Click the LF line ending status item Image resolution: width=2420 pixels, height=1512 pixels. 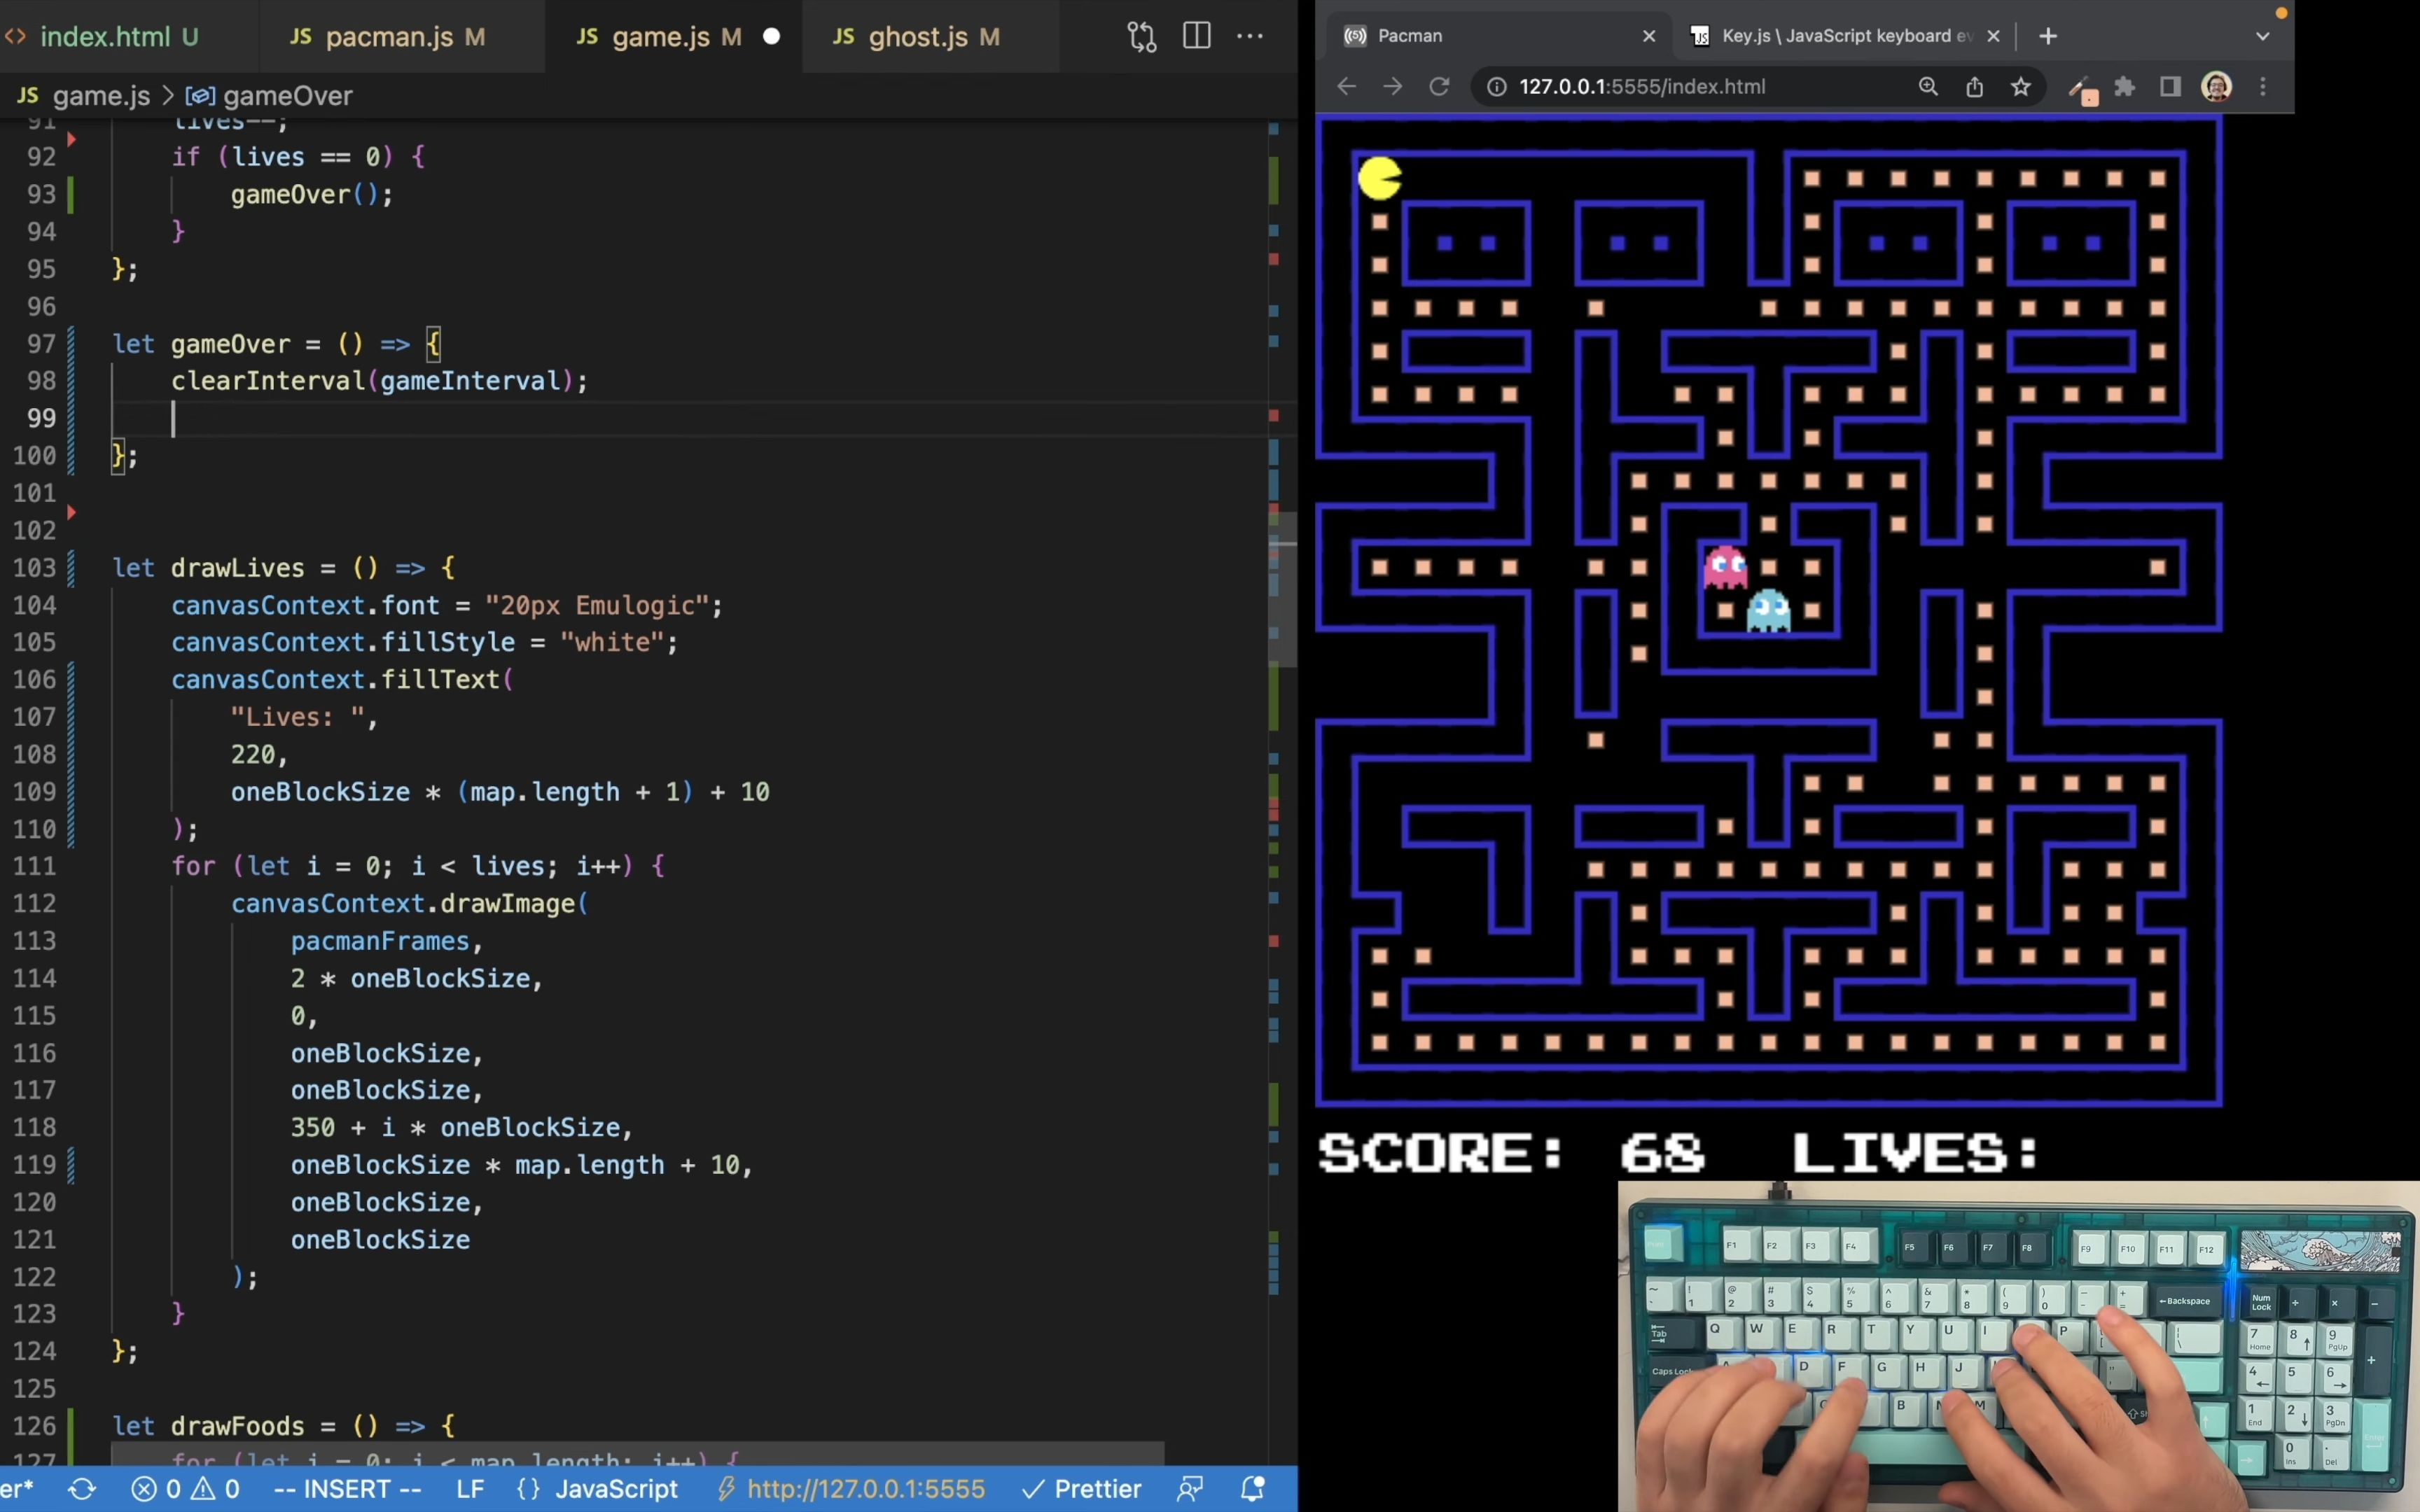[470, 1489]
